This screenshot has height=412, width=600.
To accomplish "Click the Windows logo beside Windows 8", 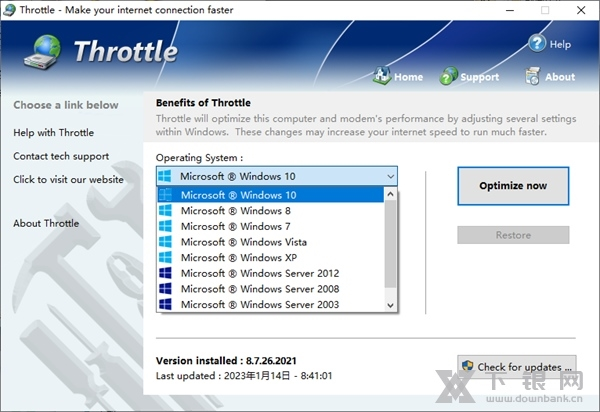I will pyautogui.click(x=165, y=211).
